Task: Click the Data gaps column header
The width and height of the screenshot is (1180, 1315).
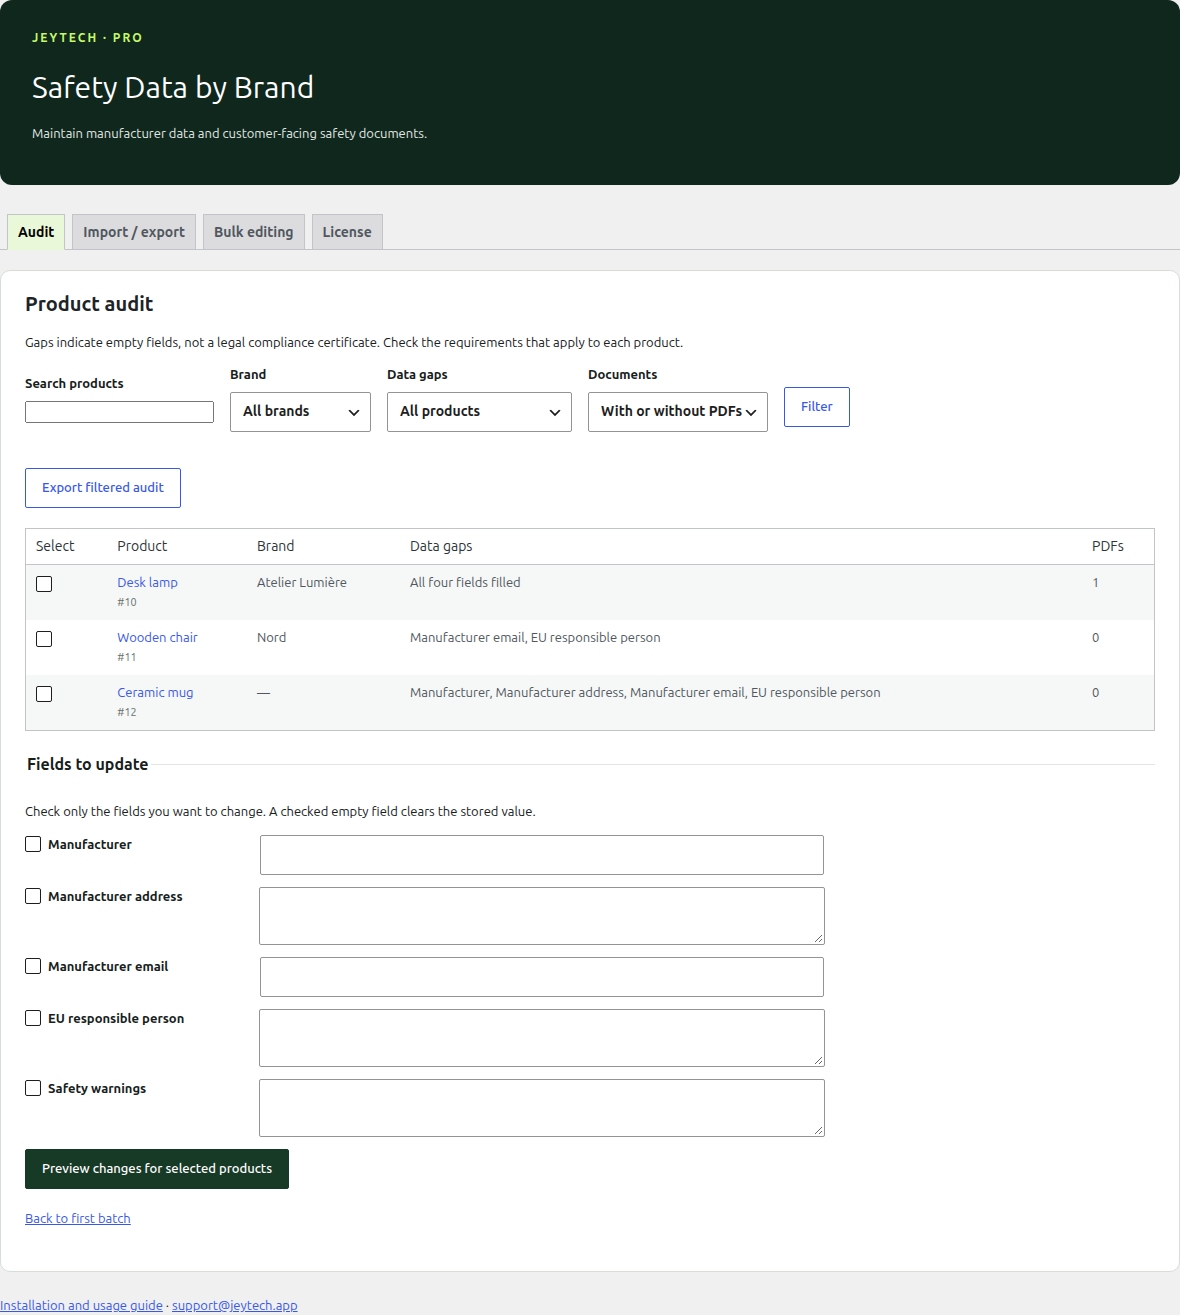Action: pyautogui.click(x=441, y=546)
